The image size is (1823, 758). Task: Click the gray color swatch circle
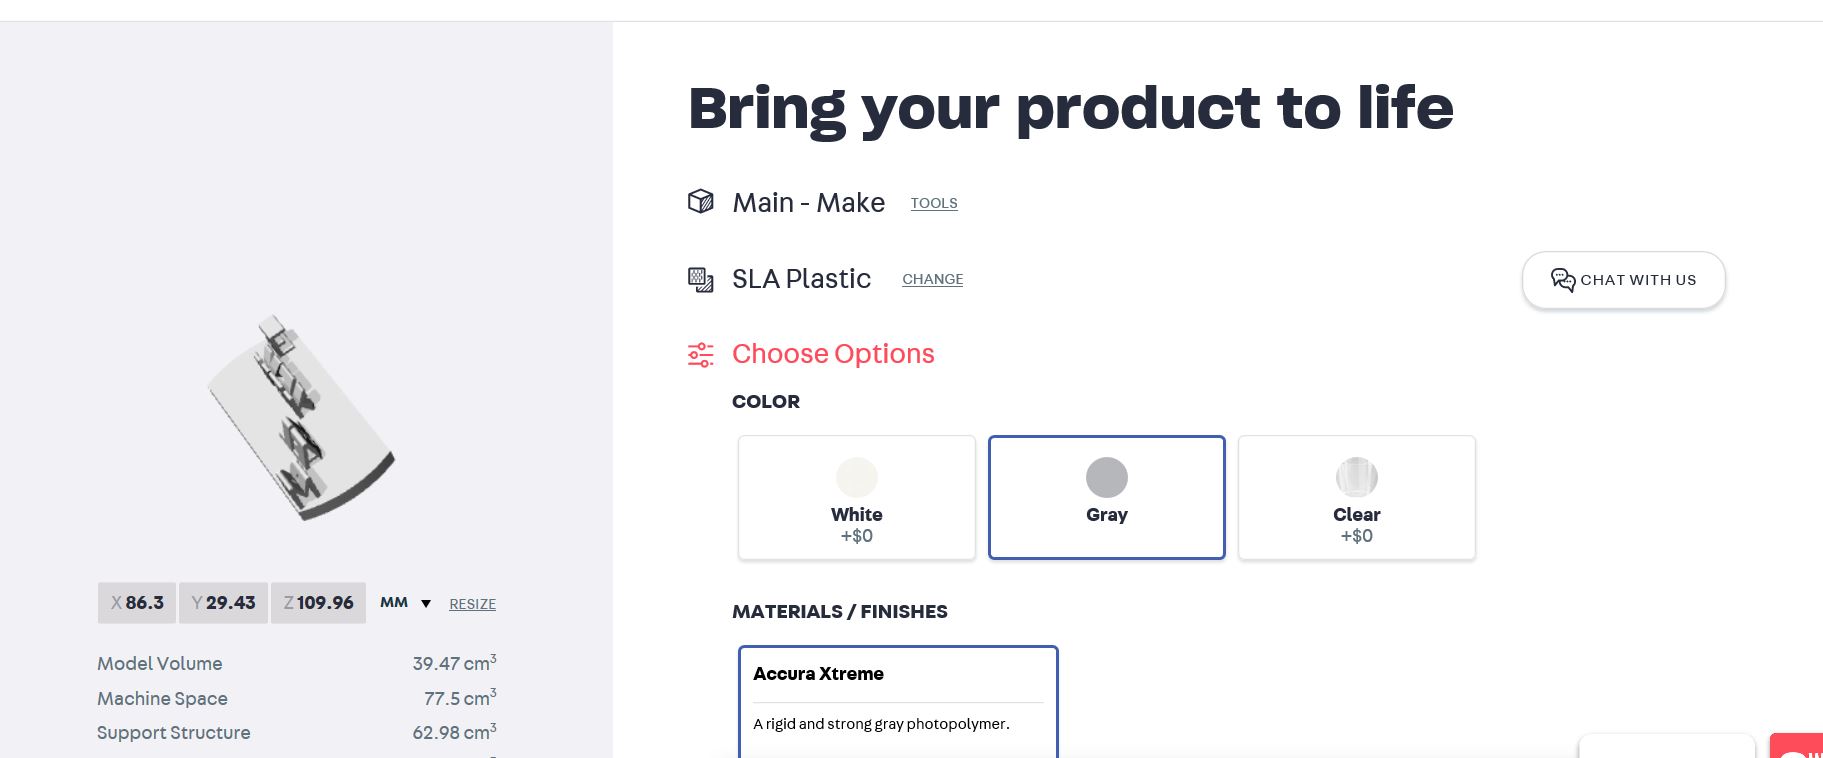pos(1107,477)
